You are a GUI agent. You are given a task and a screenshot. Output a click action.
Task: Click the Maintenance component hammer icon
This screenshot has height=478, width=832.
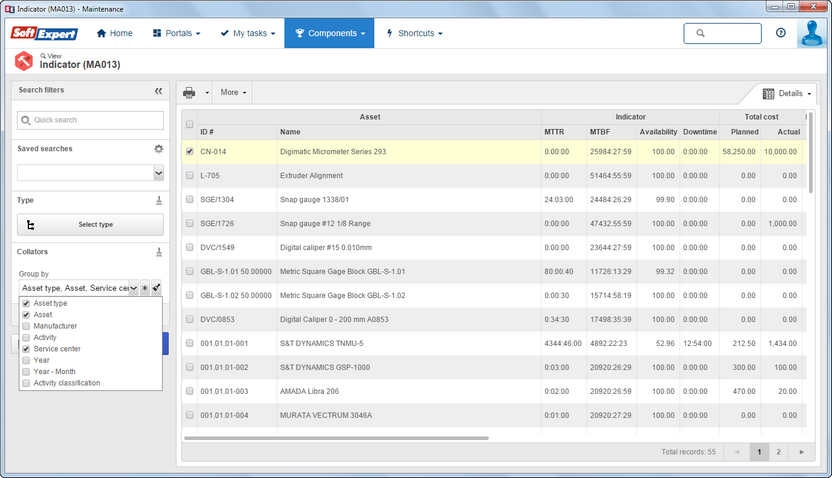click(23, 61)
